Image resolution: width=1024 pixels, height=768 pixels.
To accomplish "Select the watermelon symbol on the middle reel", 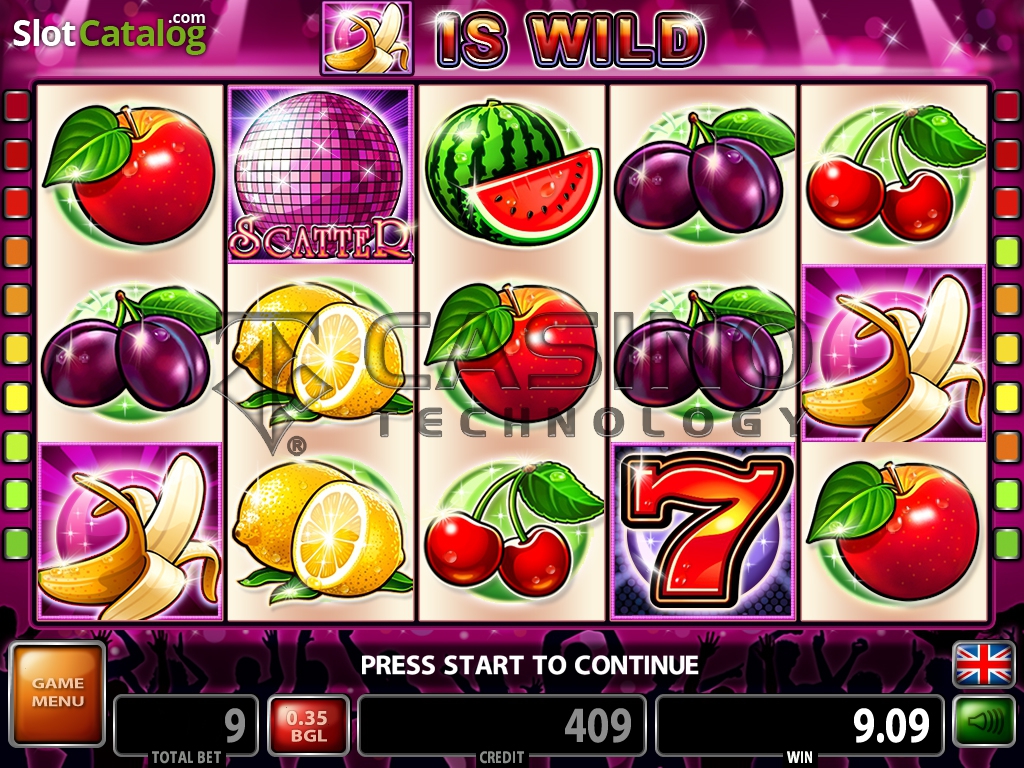I will 513,174.
